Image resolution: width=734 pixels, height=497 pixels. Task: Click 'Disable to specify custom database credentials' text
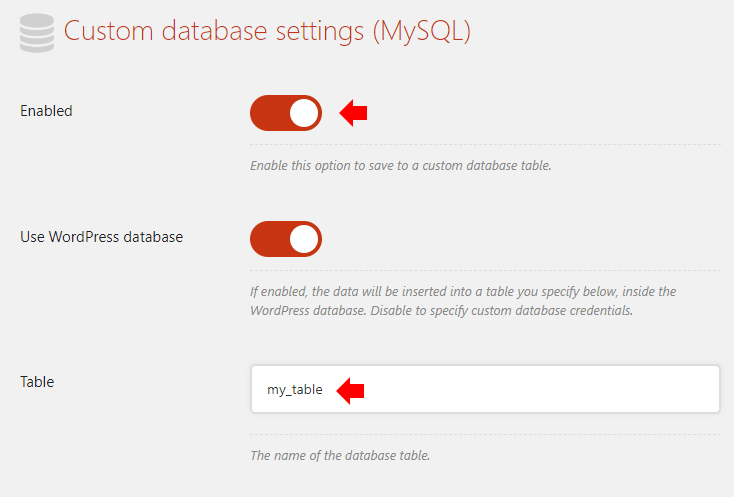pos(490,309)
